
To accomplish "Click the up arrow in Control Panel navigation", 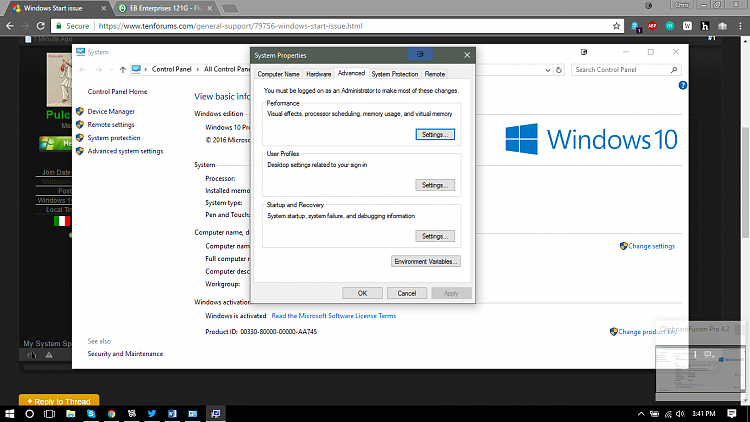I will coord(123,70).
